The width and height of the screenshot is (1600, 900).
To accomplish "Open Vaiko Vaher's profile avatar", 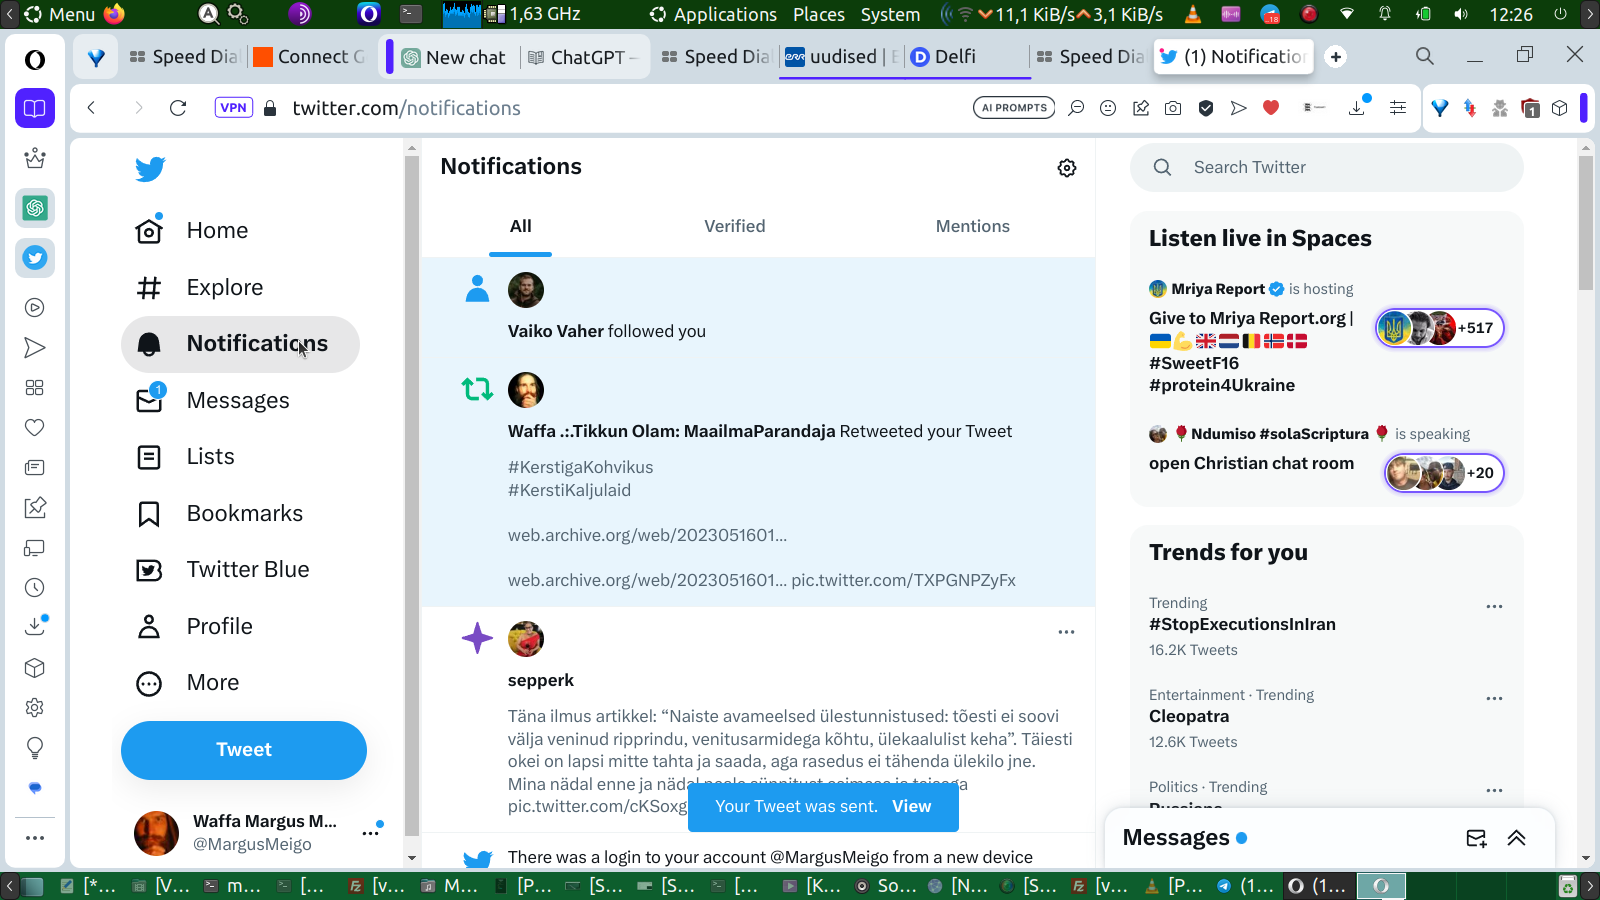I will tap(526, 290).
